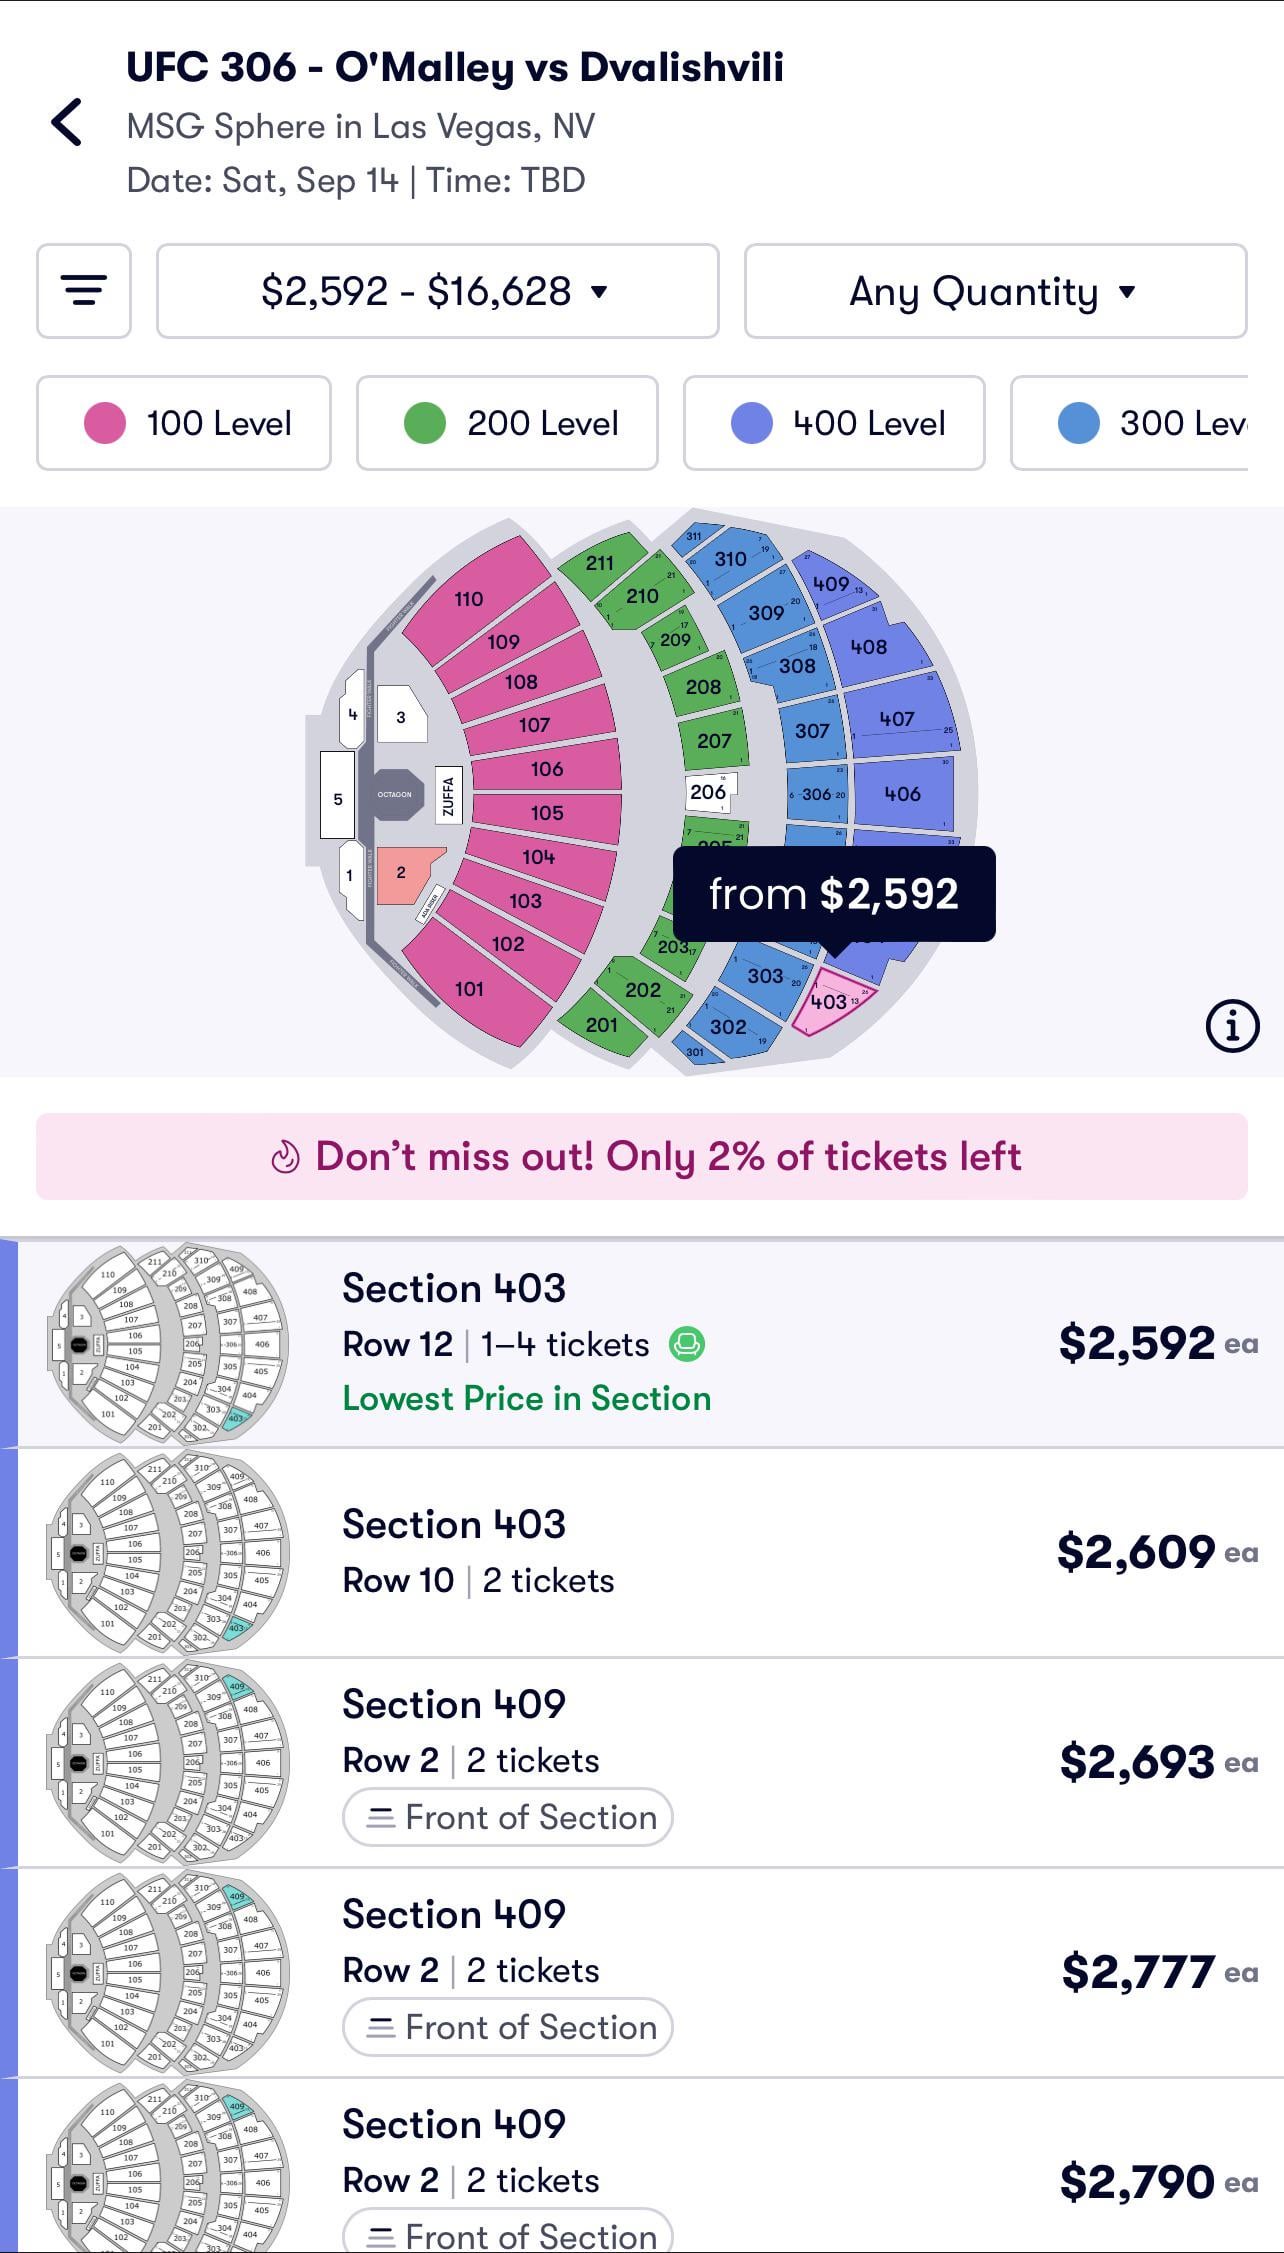
Task: Tap the green seat view icon
Action: (687, 1344)
